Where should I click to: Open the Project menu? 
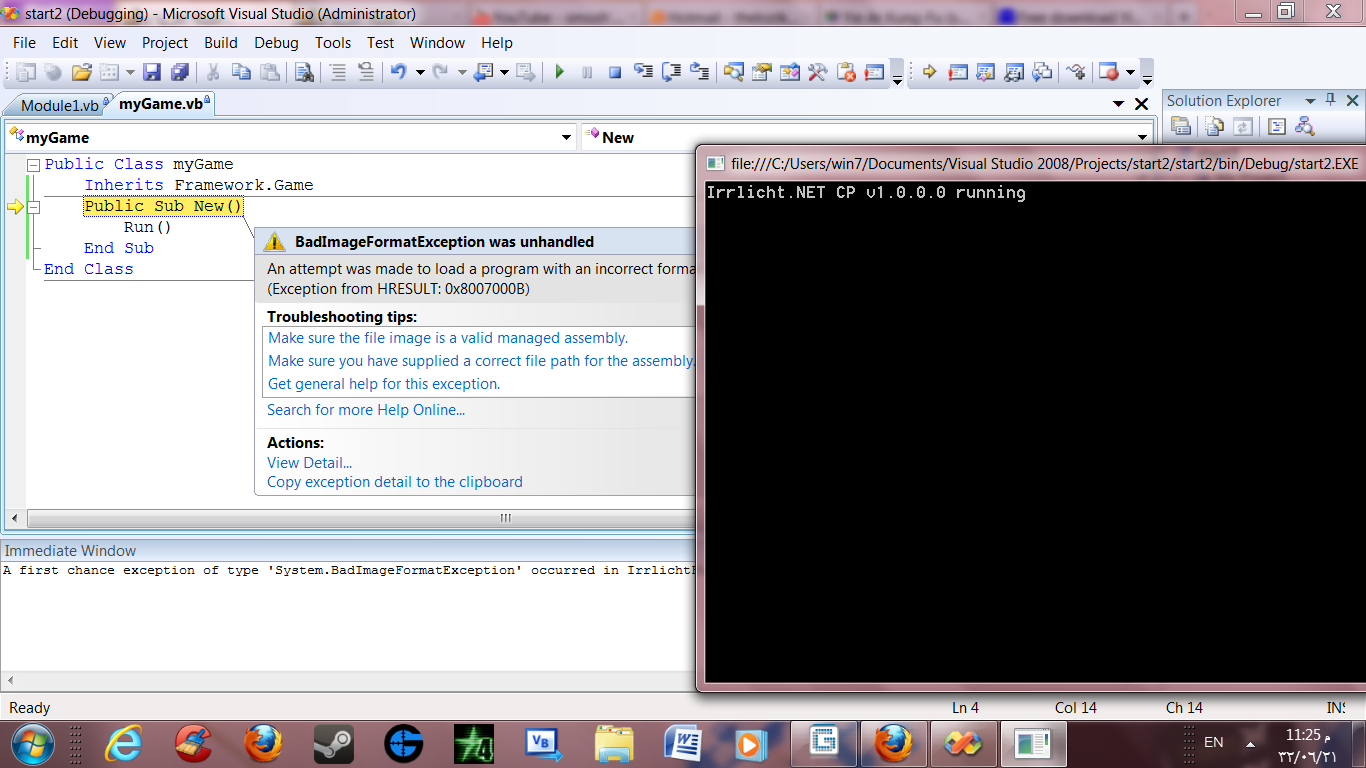165,43
